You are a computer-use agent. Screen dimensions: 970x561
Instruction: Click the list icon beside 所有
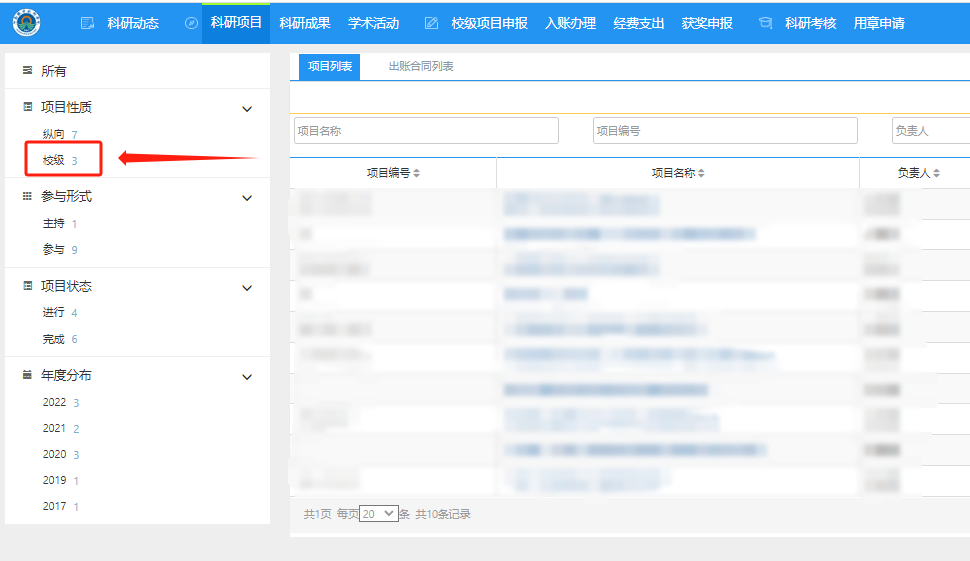point(27,71)
